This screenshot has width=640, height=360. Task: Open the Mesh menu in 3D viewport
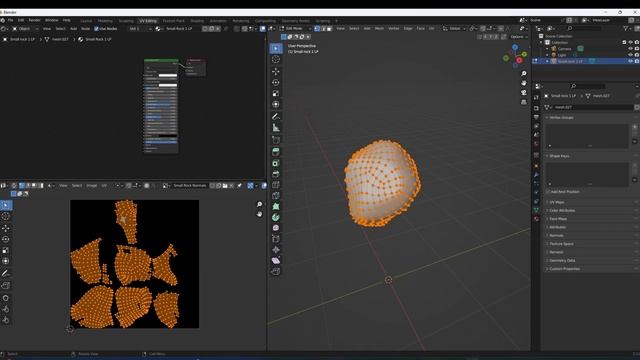coord(379,29)
